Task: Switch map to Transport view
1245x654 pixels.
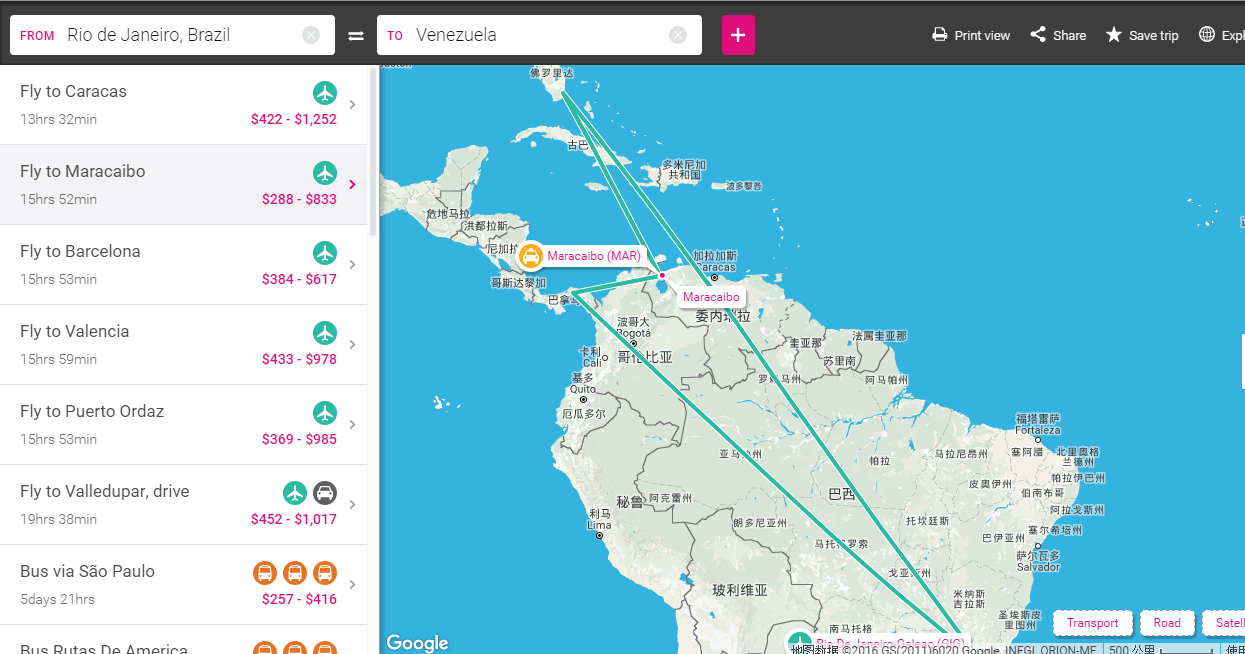Action: [x=1092, y=623]
